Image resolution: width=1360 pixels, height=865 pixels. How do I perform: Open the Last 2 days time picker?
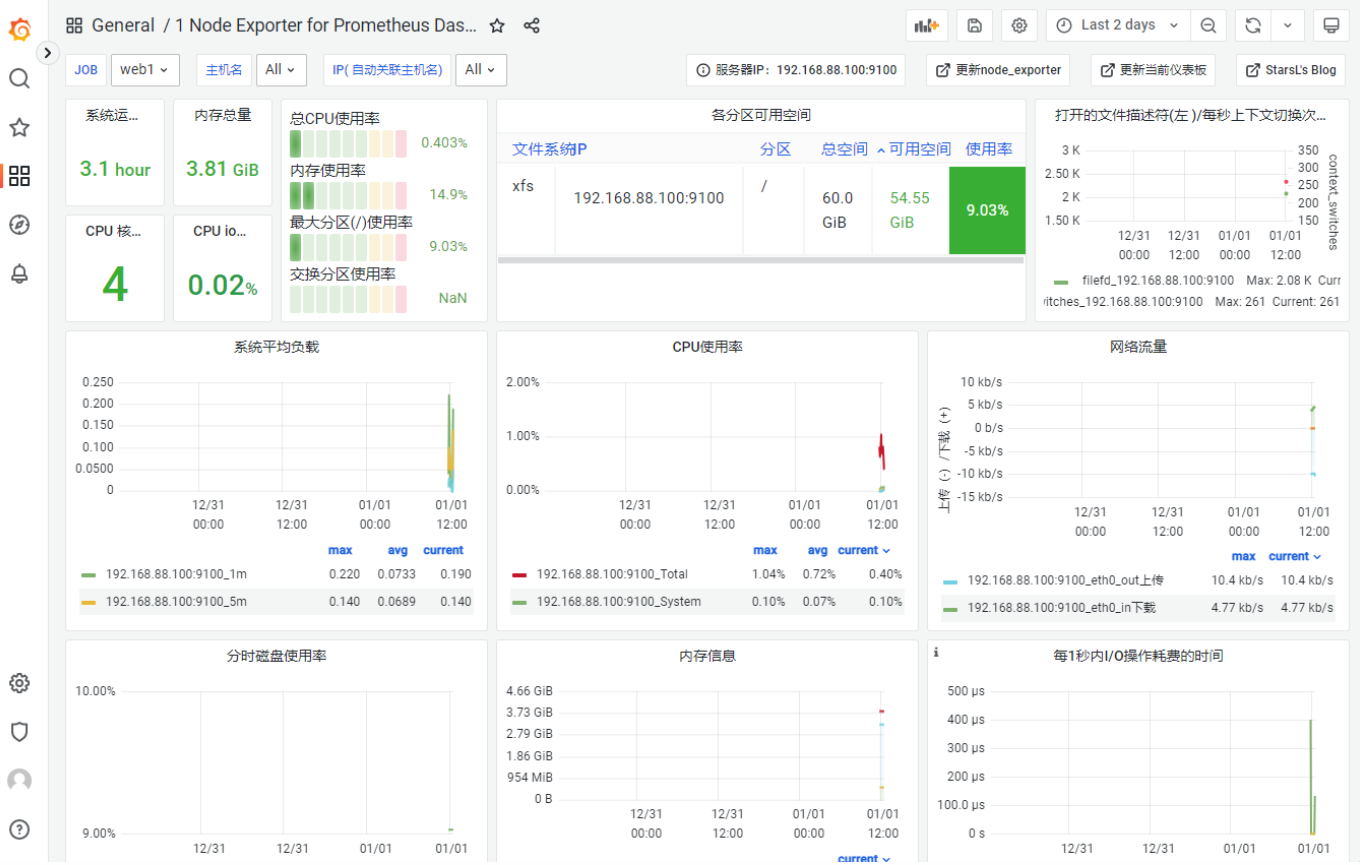point(1118,25)
